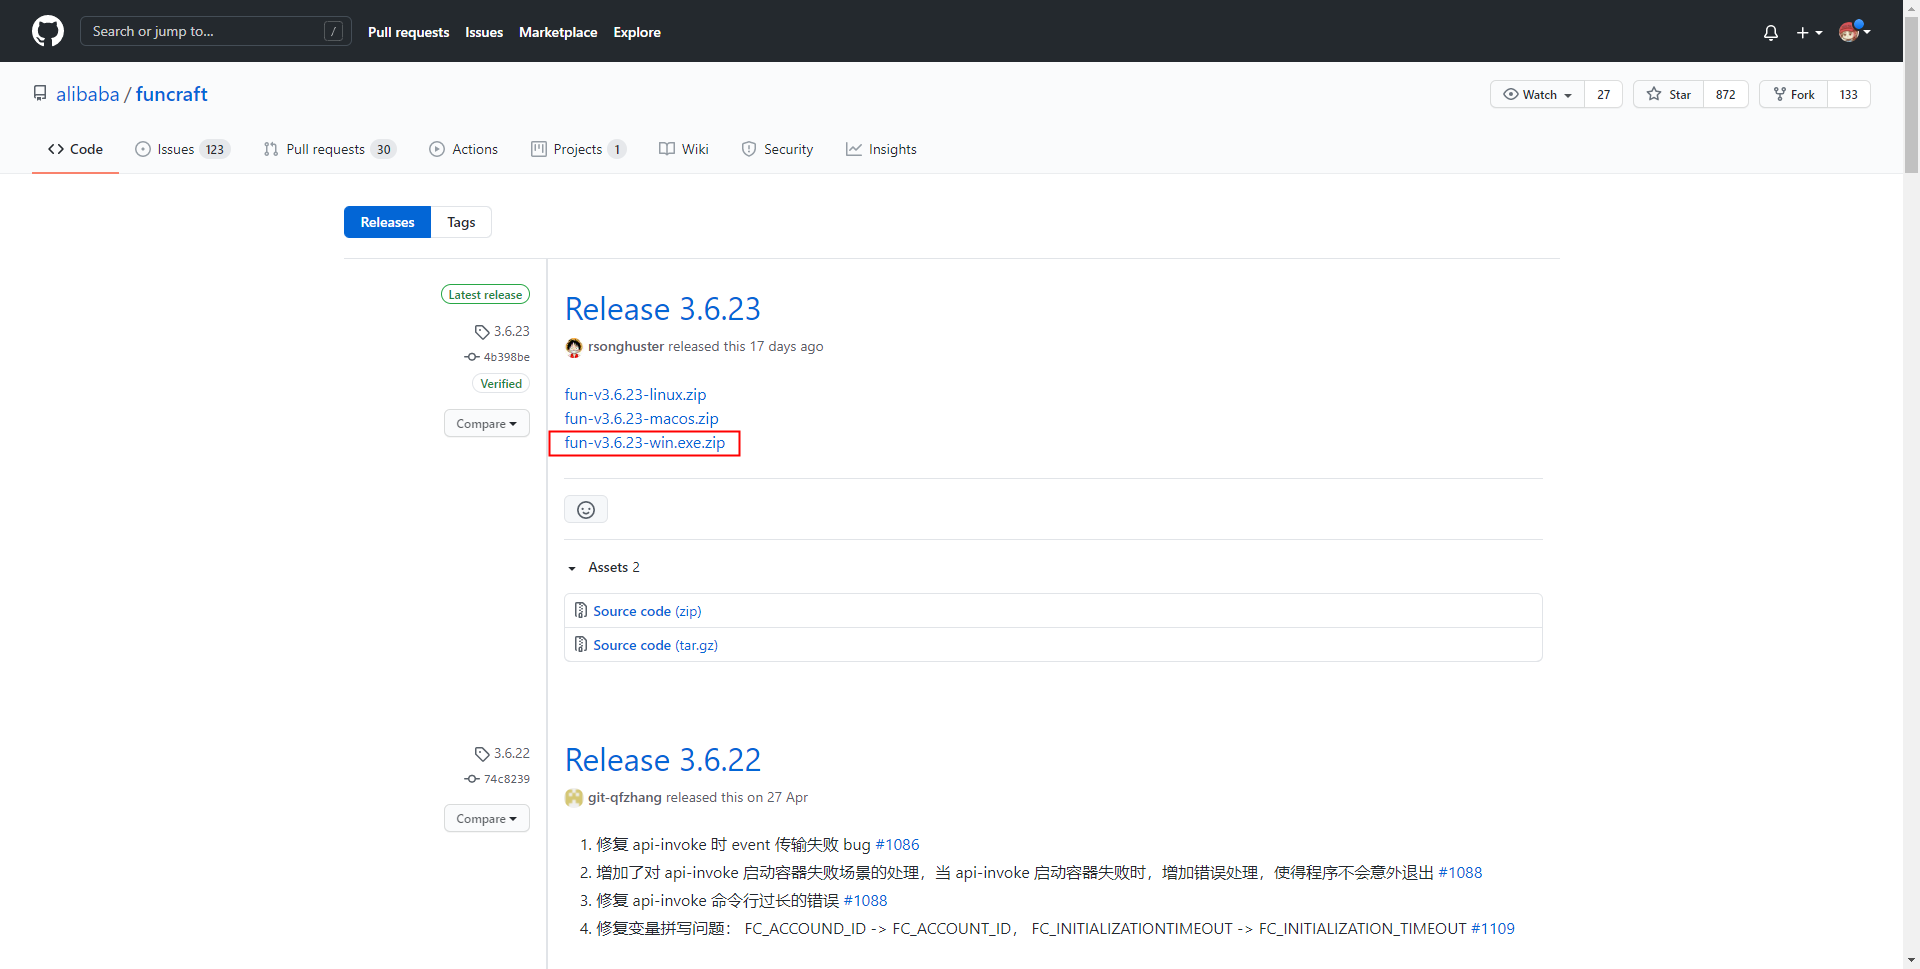Switch to the Wiki tab
The width and height of the screenshot is (1920, 969).
tap(683, 149)
